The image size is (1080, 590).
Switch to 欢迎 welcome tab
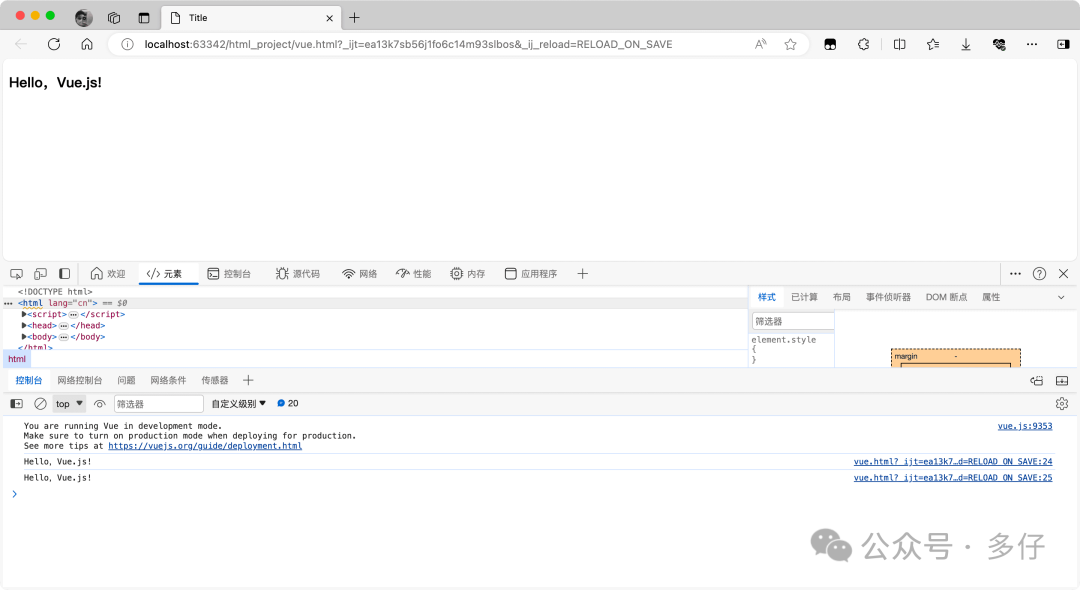click(x=108, y=274)
